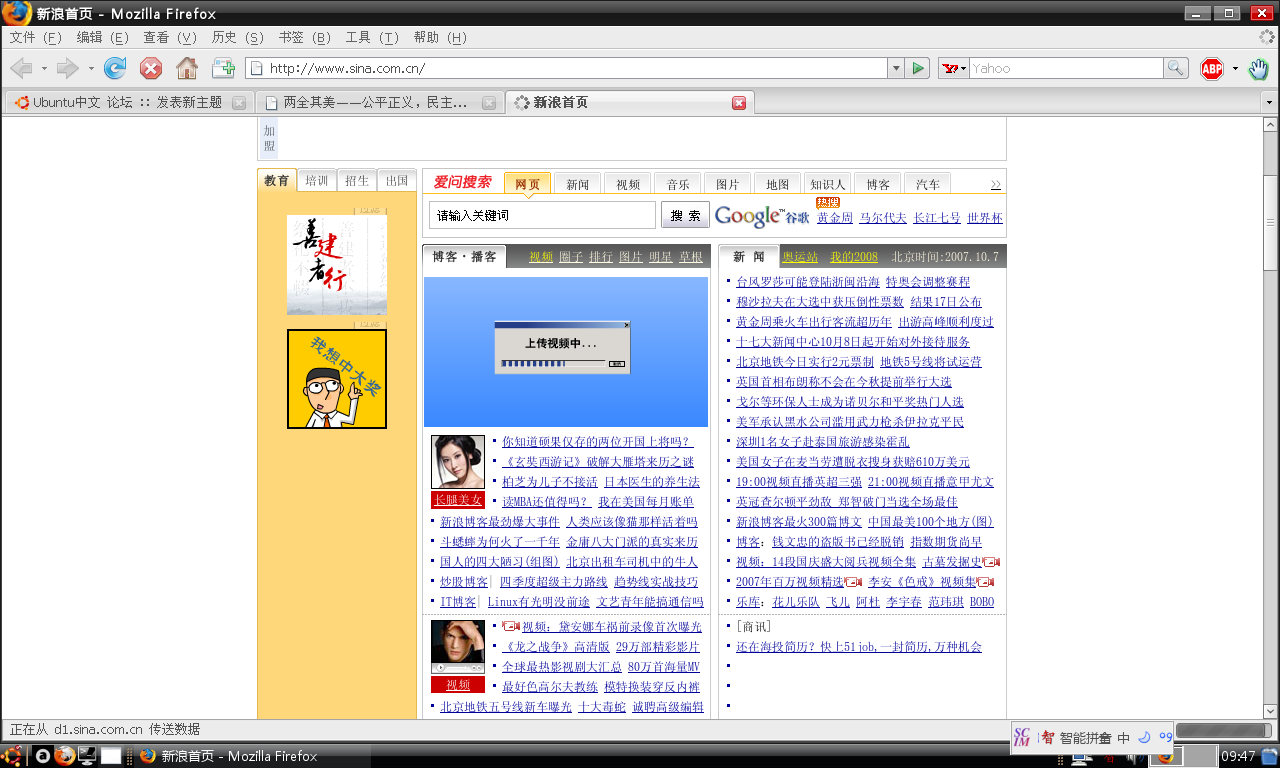Open the 编辑(E) menu
The image size is (1280, 768).
coord(103,37)
